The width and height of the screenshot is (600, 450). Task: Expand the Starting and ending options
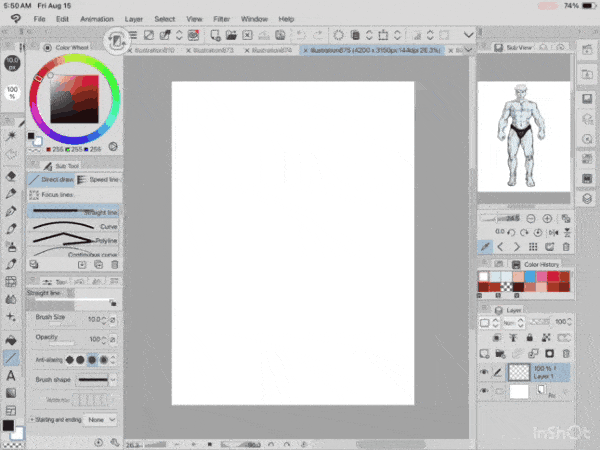coord(31,420)
